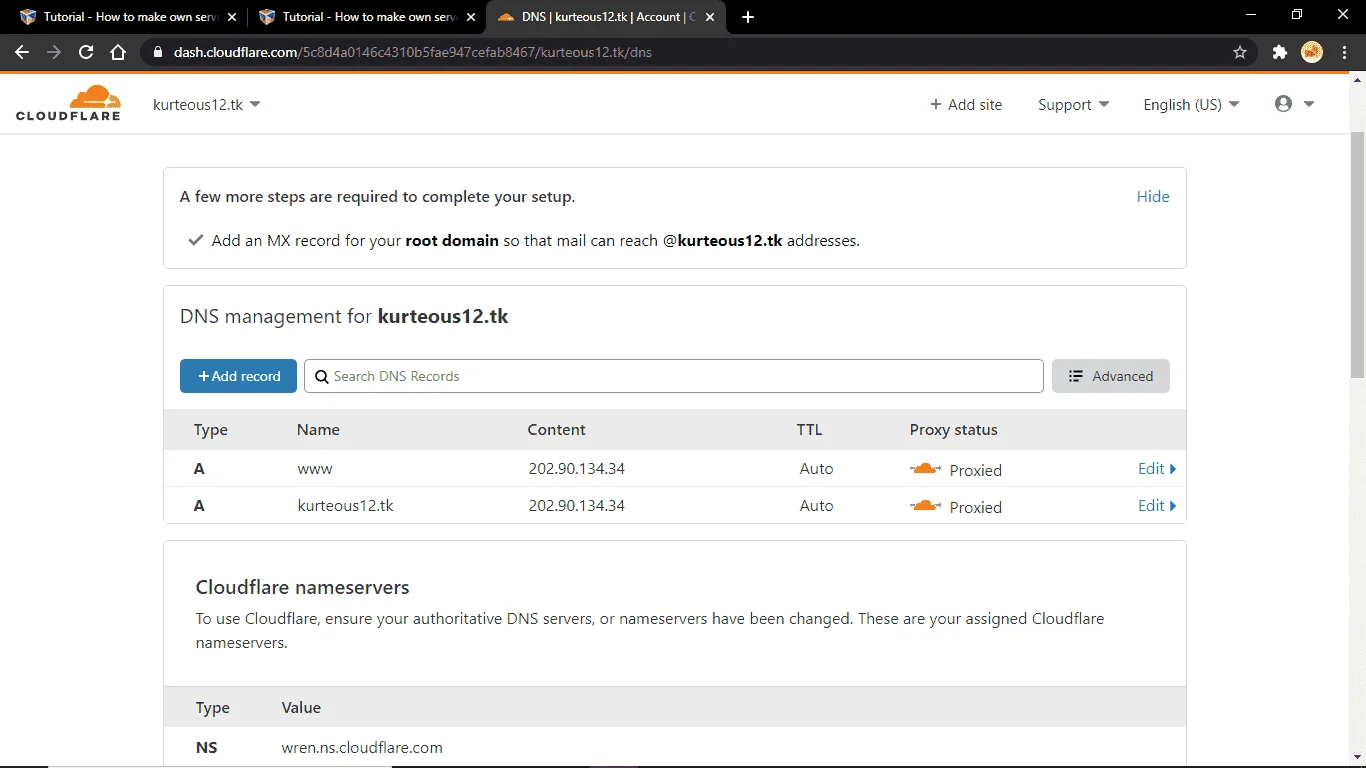Bookmark this page with star icon
The height and width of the screenshot is (768, 1366).
[1240, 52]
